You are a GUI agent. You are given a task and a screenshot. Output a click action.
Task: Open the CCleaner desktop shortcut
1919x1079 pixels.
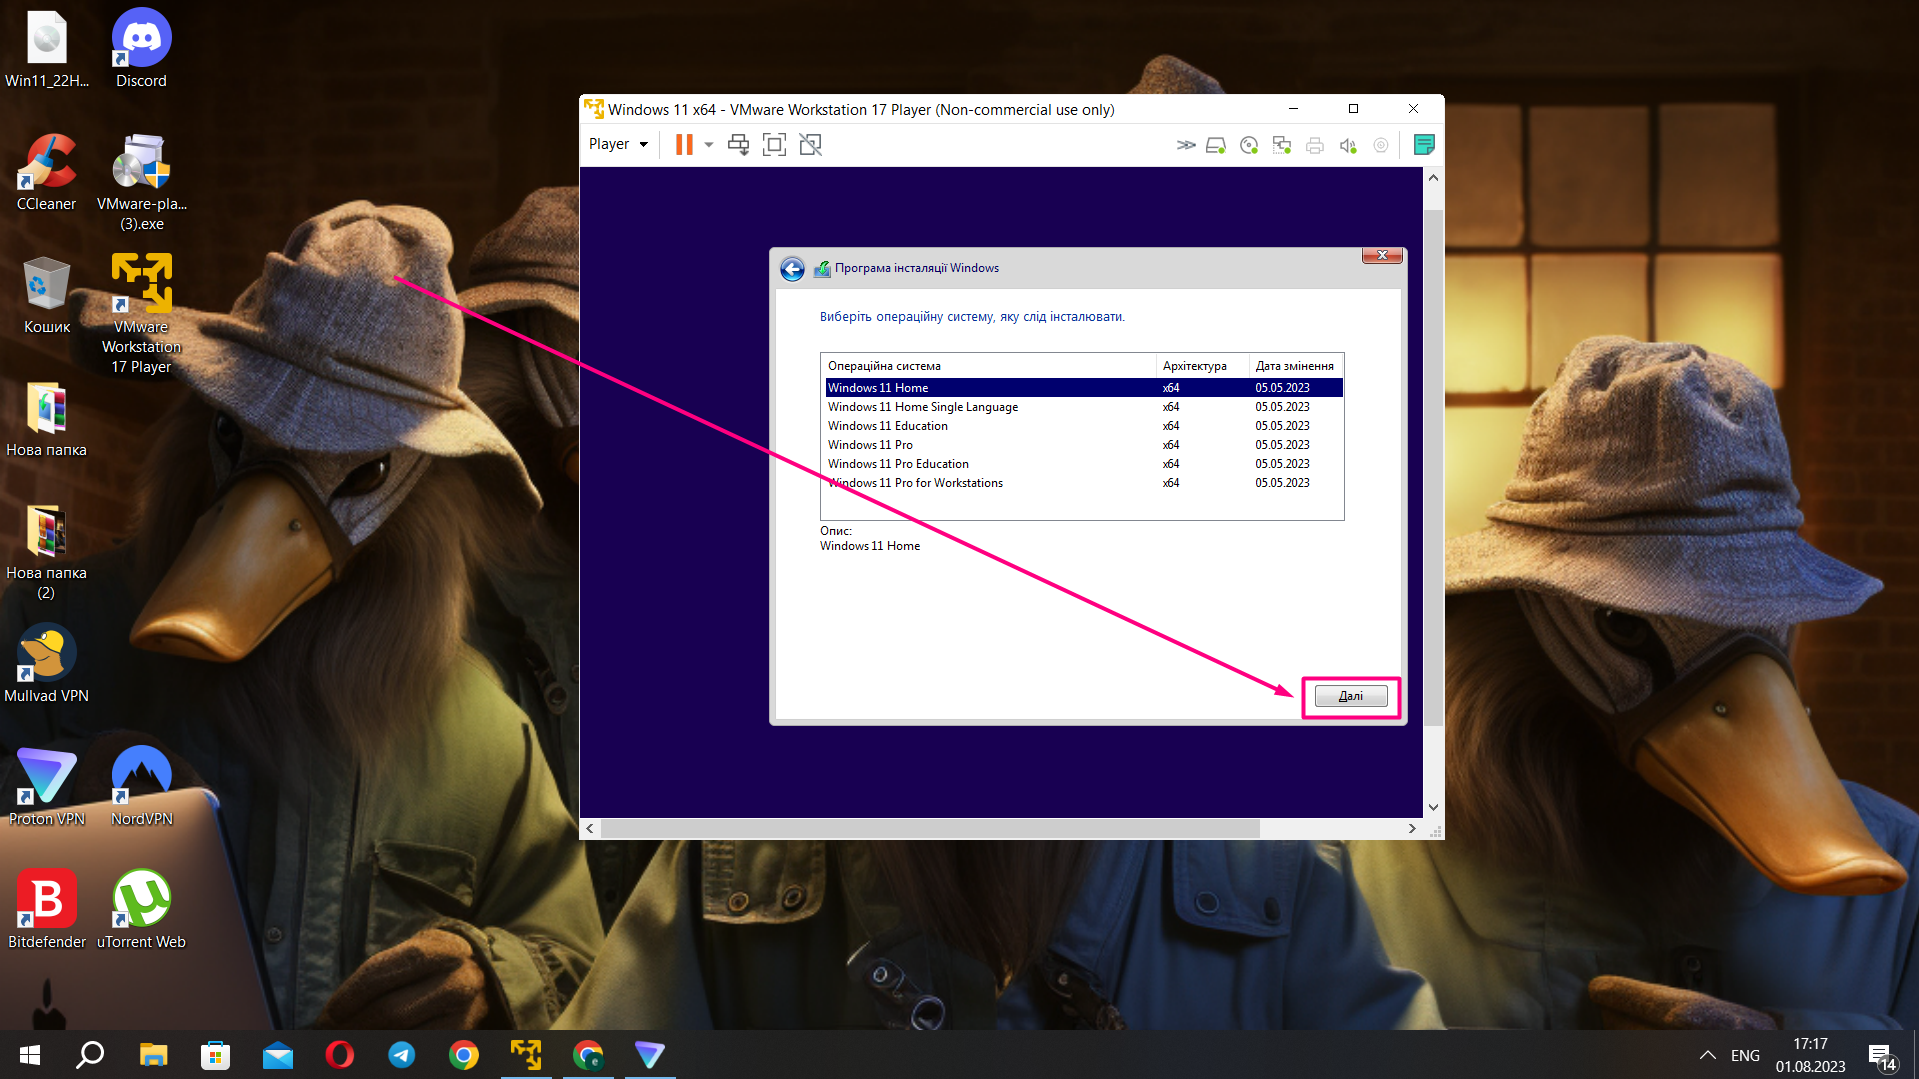click(x=46, y=172)
